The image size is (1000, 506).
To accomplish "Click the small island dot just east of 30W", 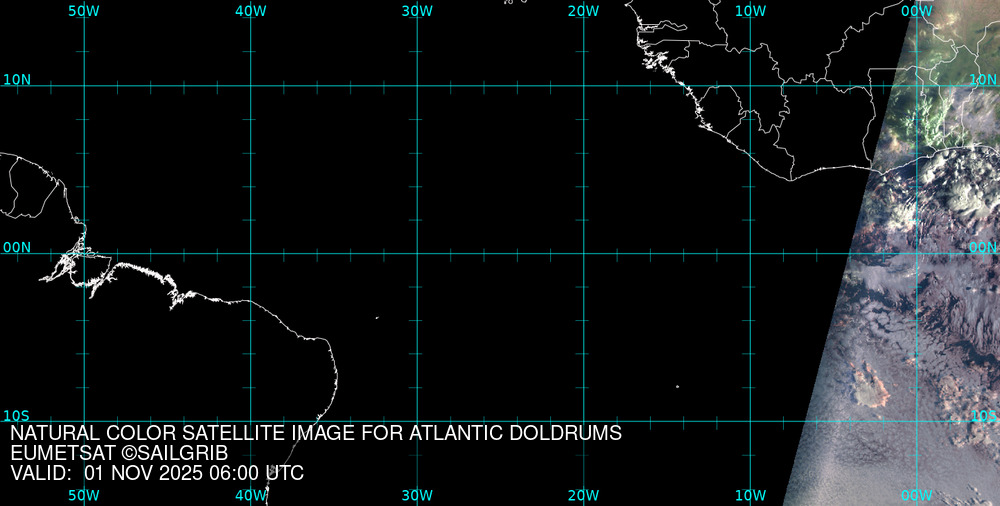I will coord(377,318).
